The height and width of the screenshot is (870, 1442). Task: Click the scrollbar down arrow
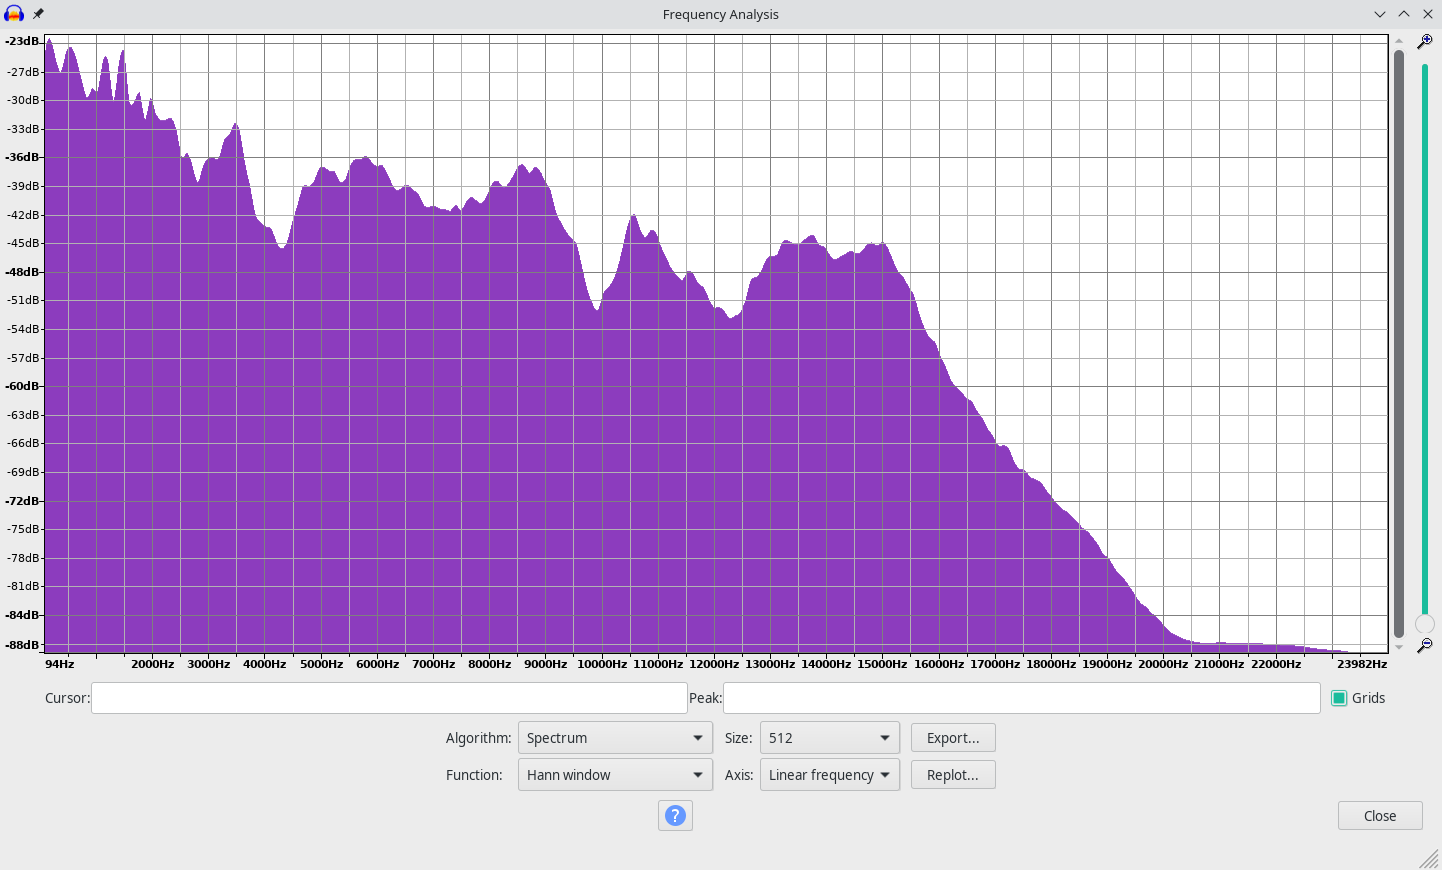click(1399, 647)
